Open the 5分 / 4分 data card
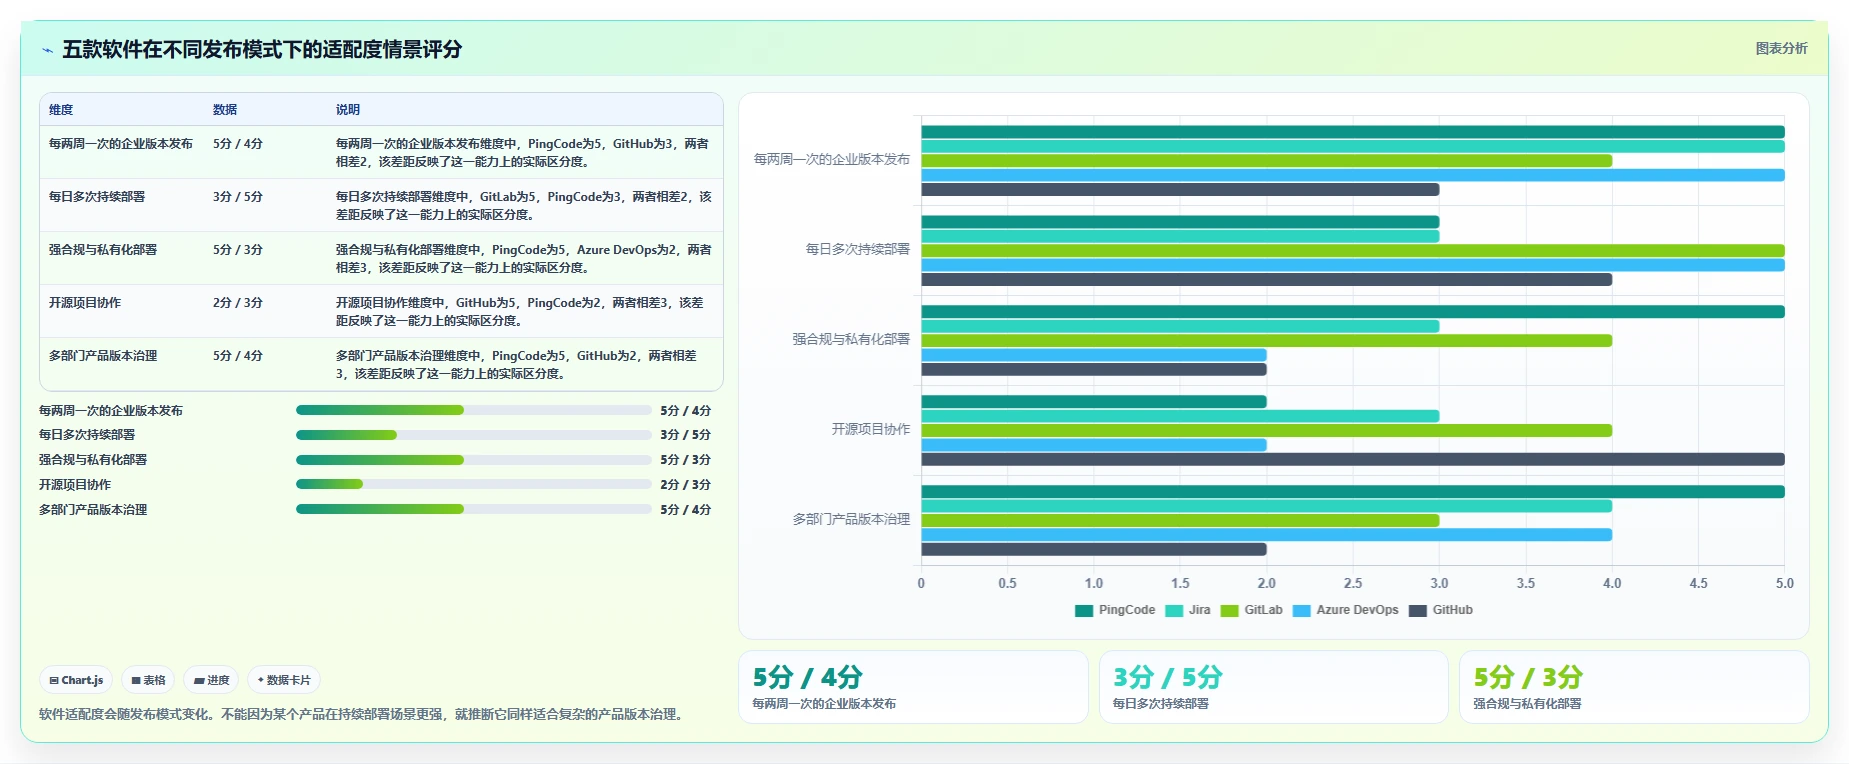Screen dimensions: 1849x764 click(x=913, y=687)
